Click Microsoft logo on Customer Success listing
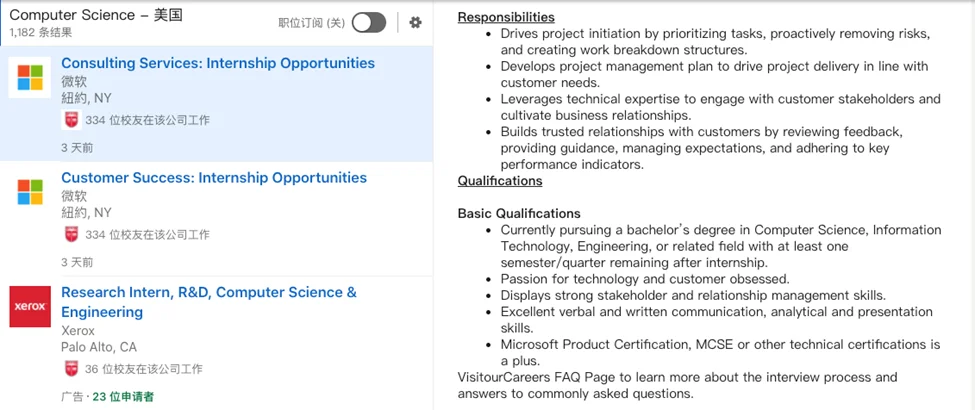This screenshot has height=410, width=975. [x=30, y=192]
